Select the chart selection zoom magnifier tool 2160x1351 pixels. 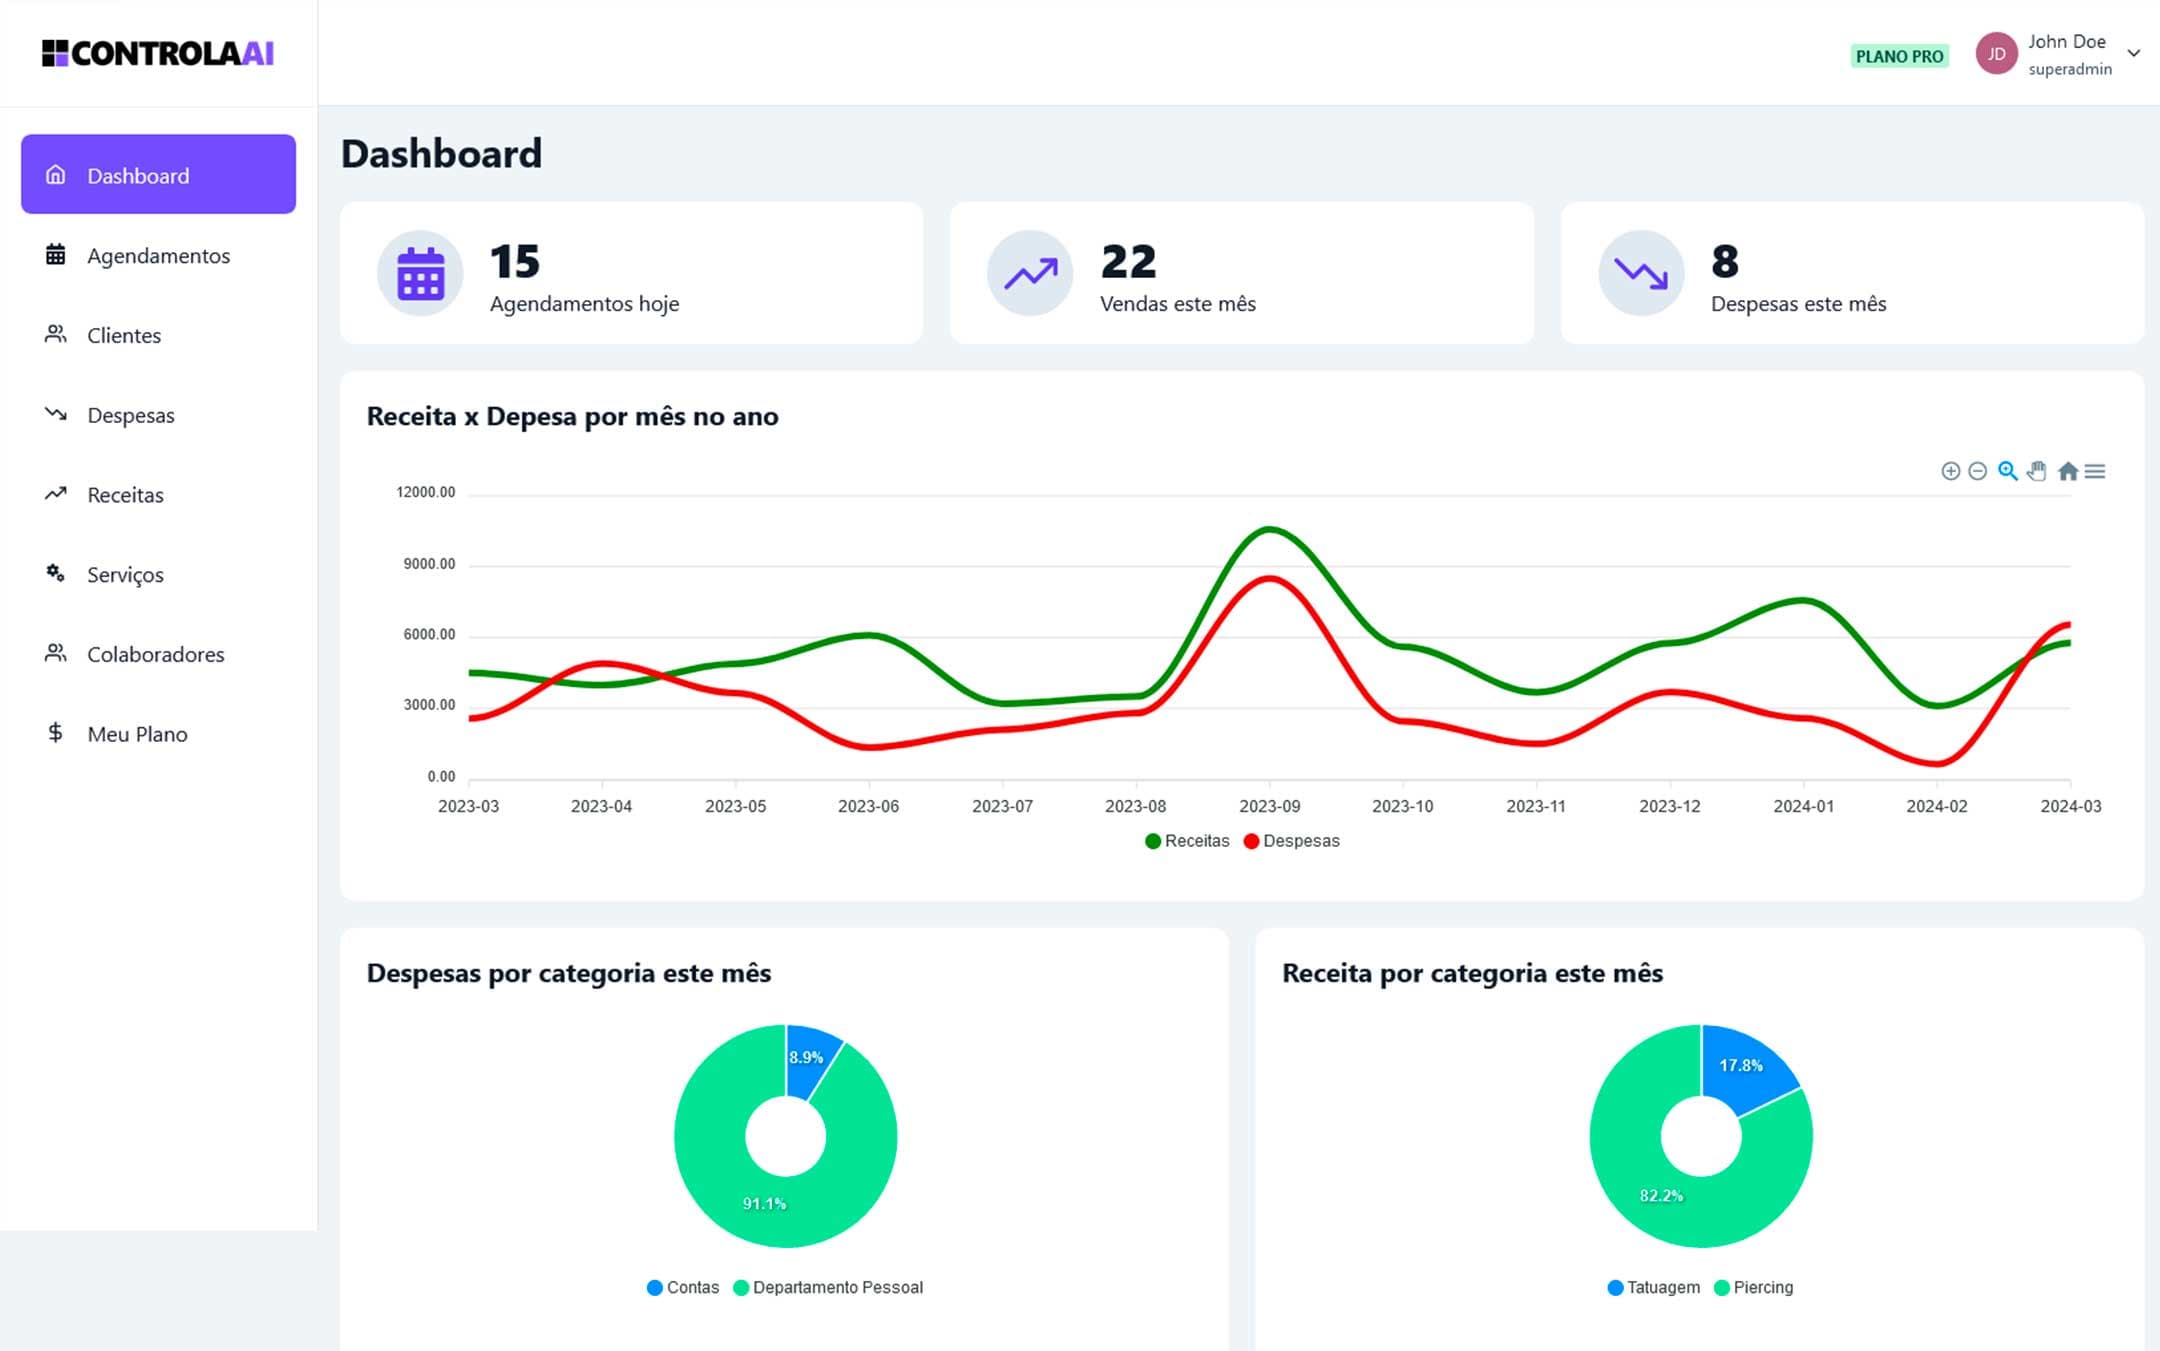[2007, 471]
